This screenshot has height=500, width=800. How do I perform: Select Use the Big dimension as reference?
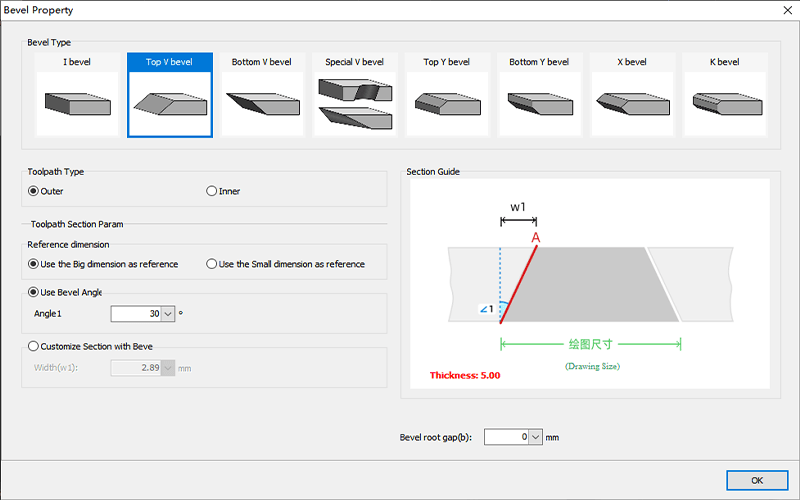click(x=33, y=264)
